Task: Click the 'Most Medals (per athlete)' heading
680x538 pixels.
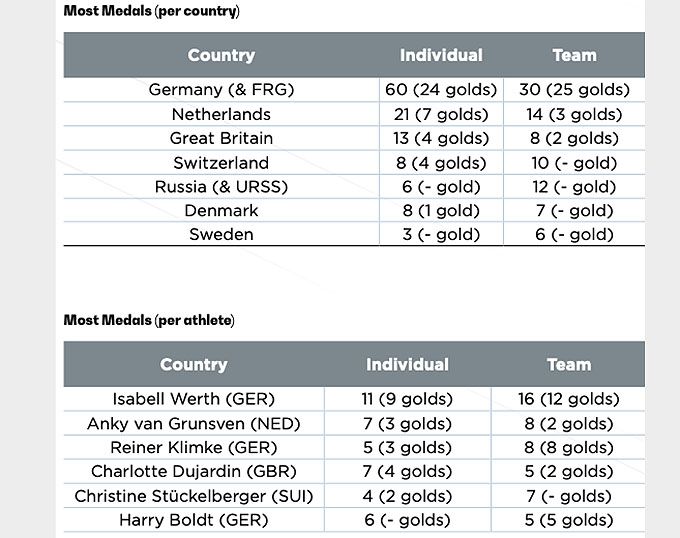Action: coord(149,320)
